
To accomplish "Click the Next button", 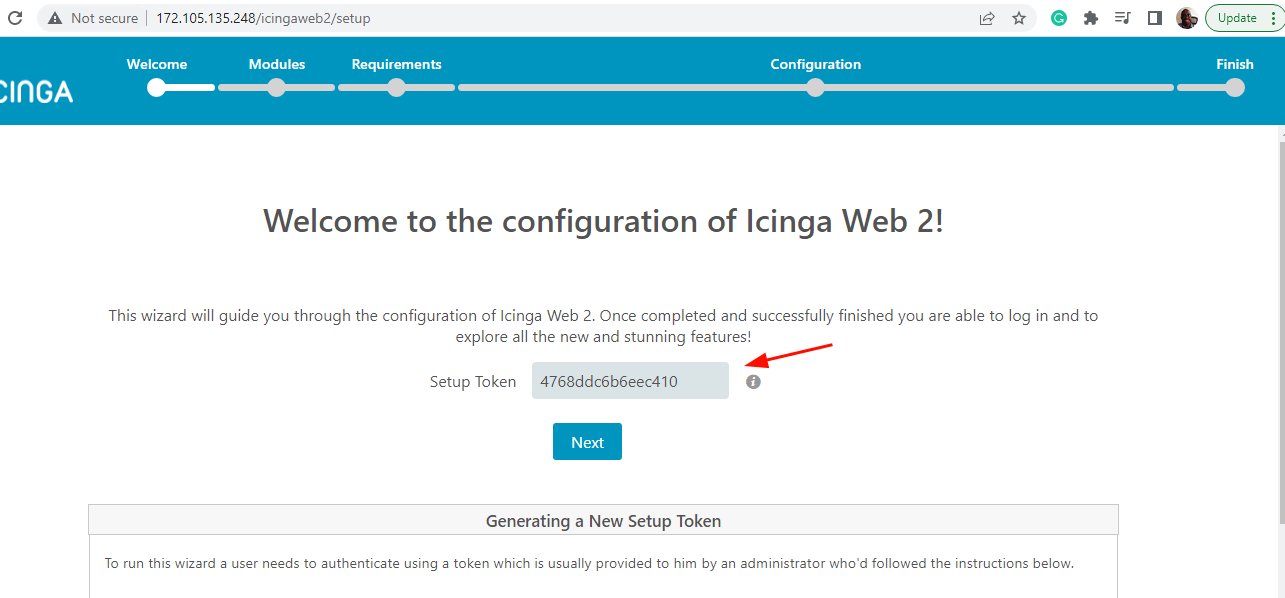I will [587, 442].
